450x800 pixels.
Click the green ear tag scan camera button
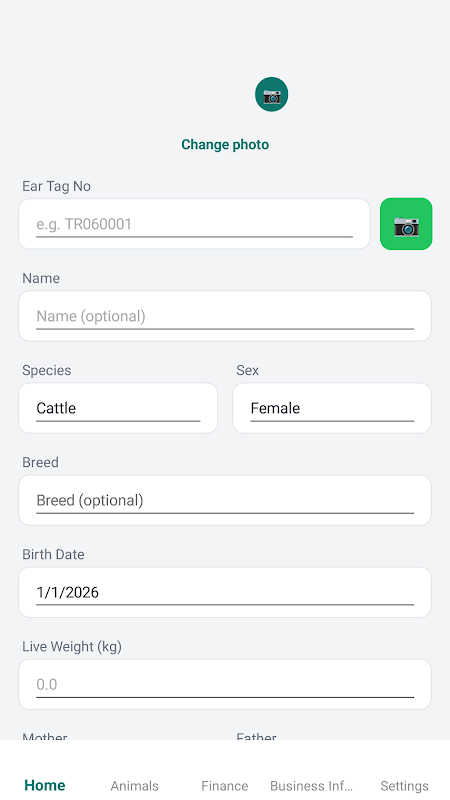tap(406, 224)
